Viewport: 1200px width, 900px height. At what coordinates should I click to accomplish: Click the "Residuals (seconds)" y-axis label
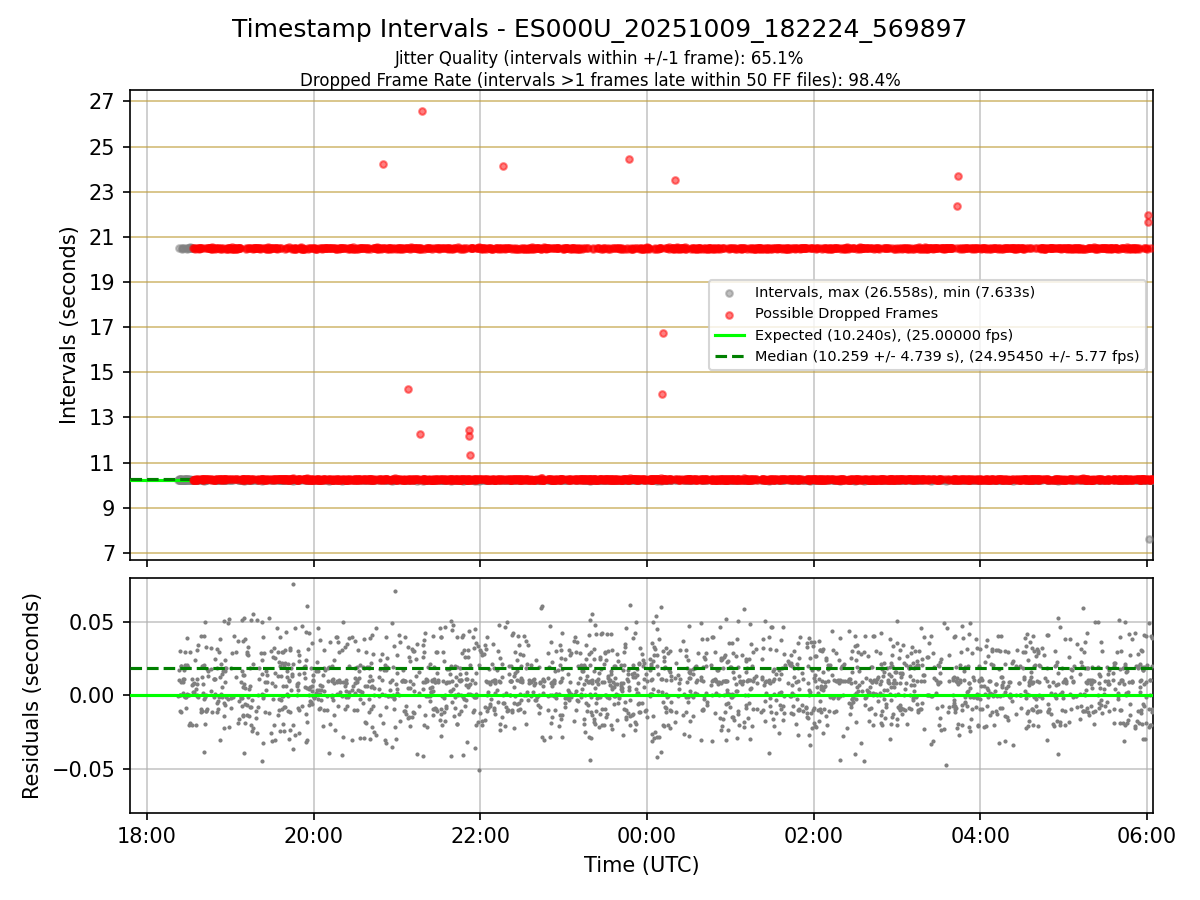(x=32, y=696)
